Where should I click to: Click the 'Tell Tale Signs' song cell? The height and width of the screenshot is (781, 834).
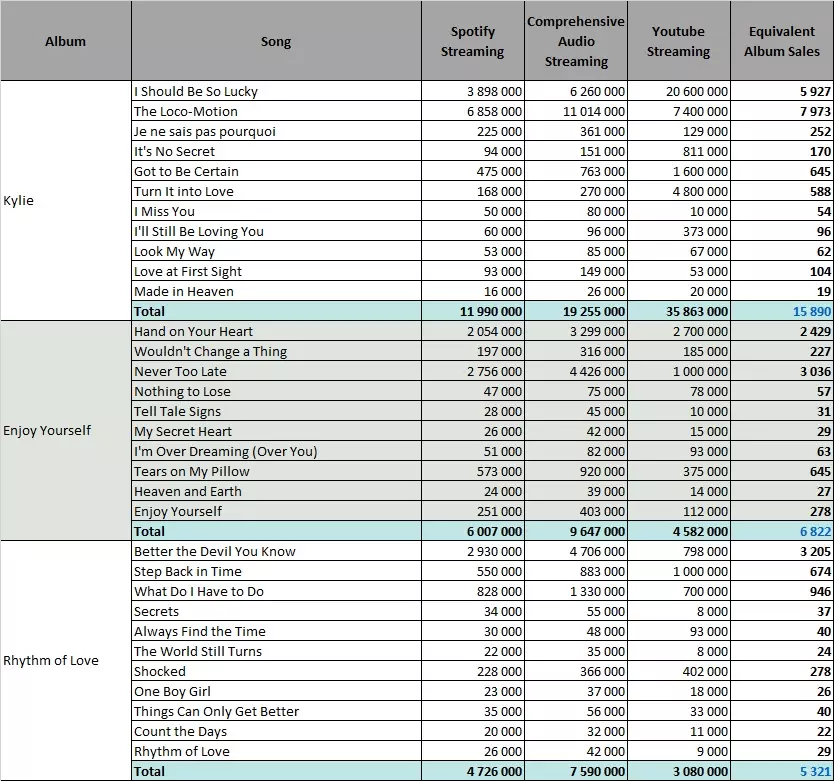point(276,411)
